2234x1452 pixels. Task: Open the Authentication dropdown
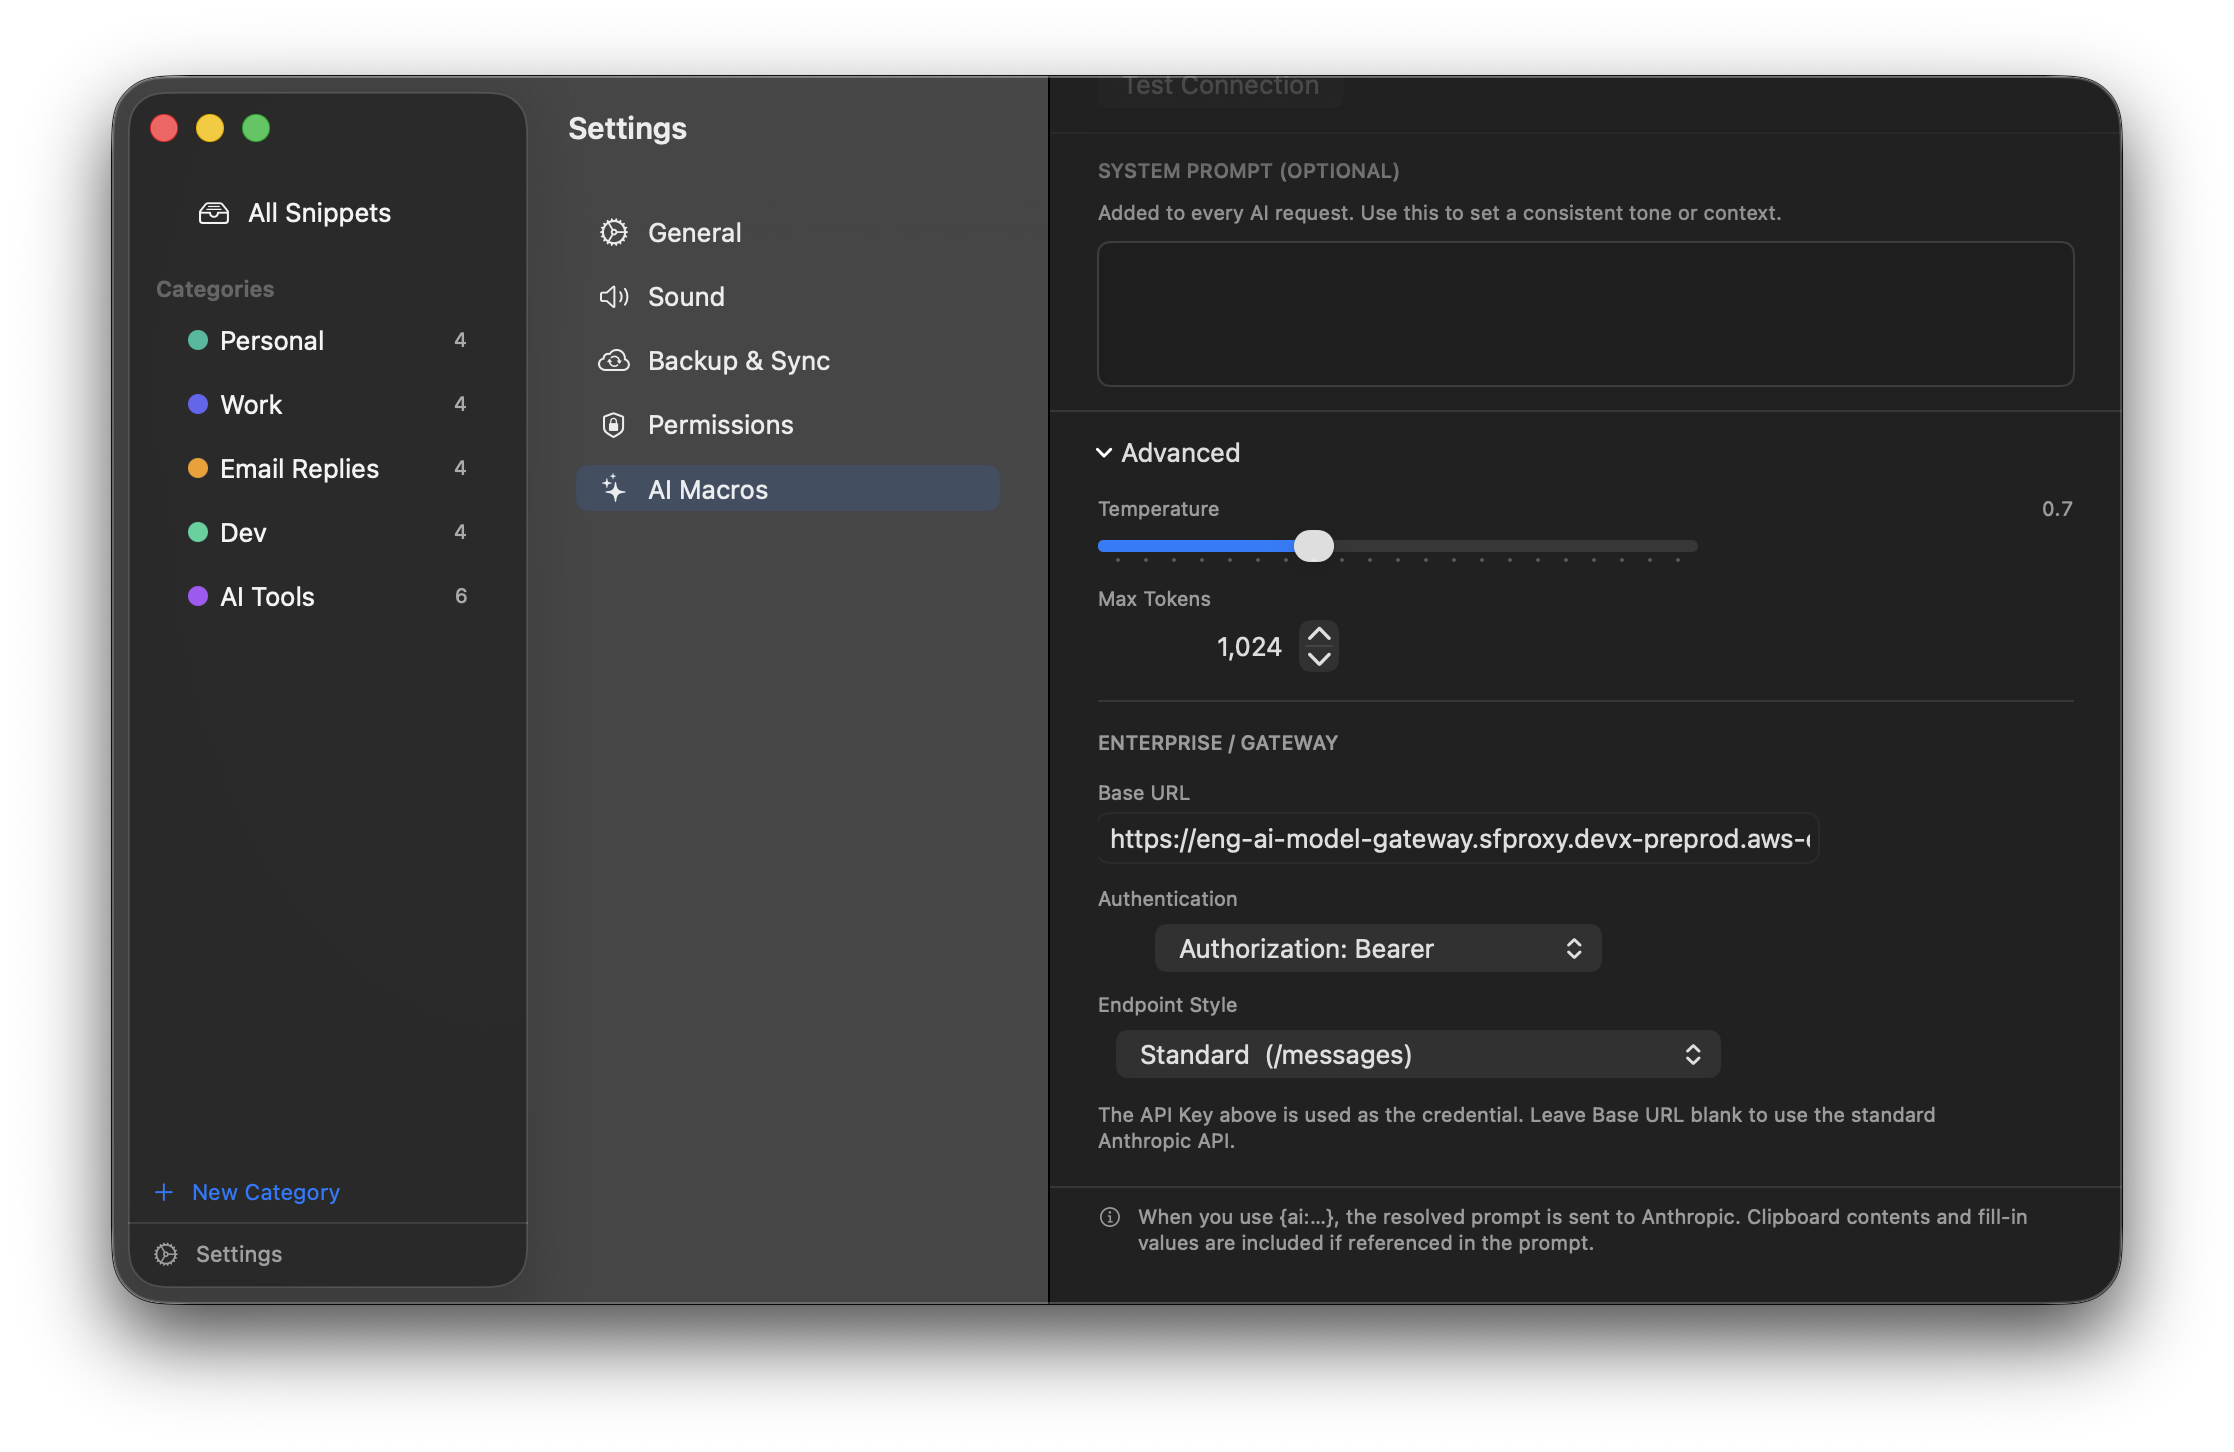[1378, 947]
